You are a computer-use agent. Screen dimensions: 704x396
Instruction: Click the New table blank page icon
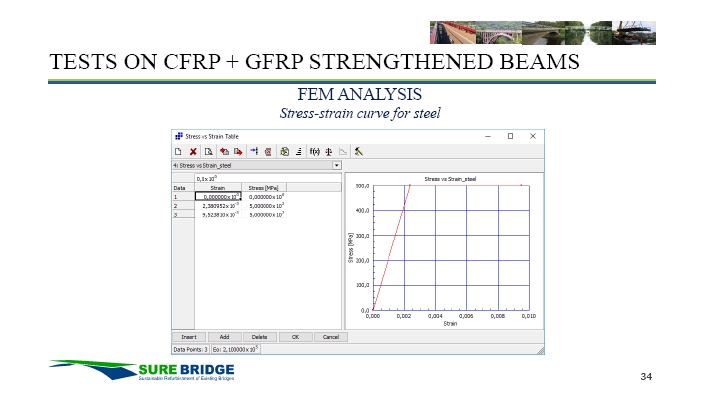pyautogui.click(x=178, y=152)
